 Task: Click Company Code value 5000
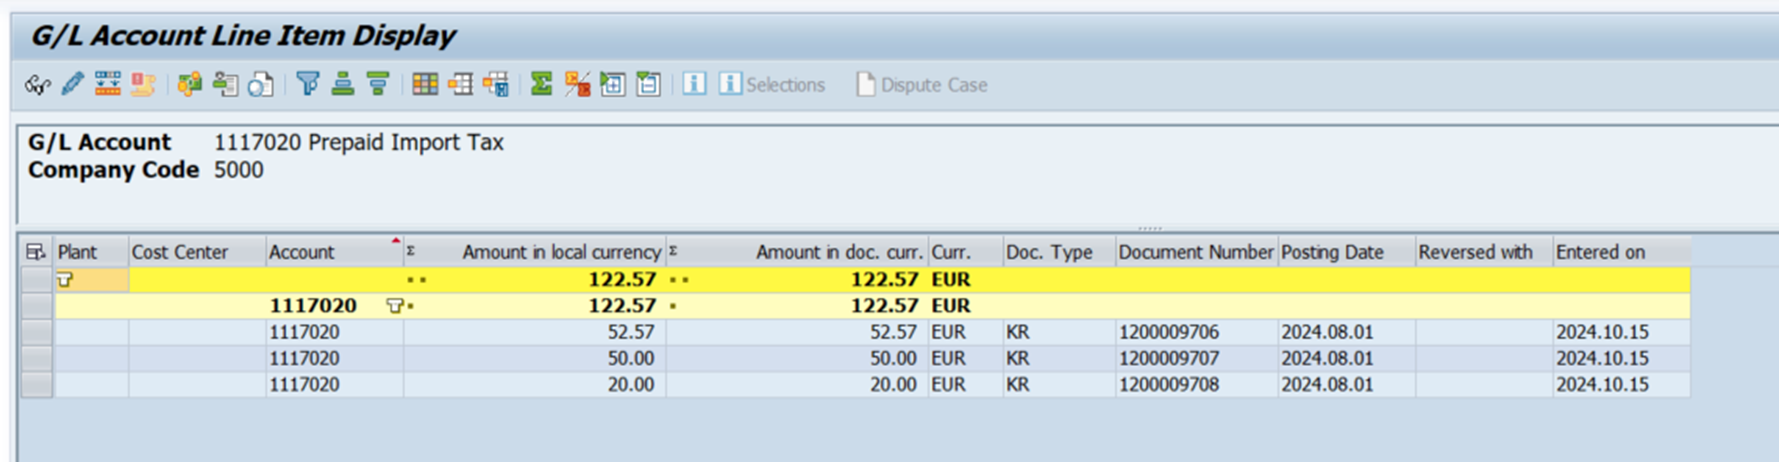(x=239, y=170)
